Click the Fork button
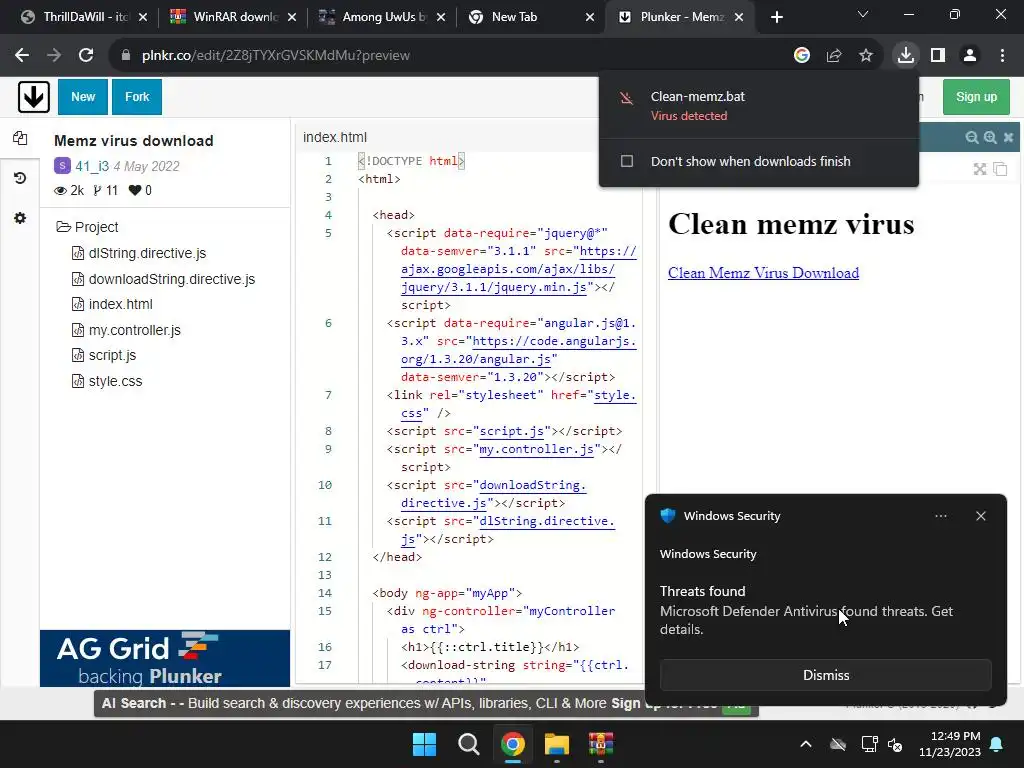 coord(137,97)
